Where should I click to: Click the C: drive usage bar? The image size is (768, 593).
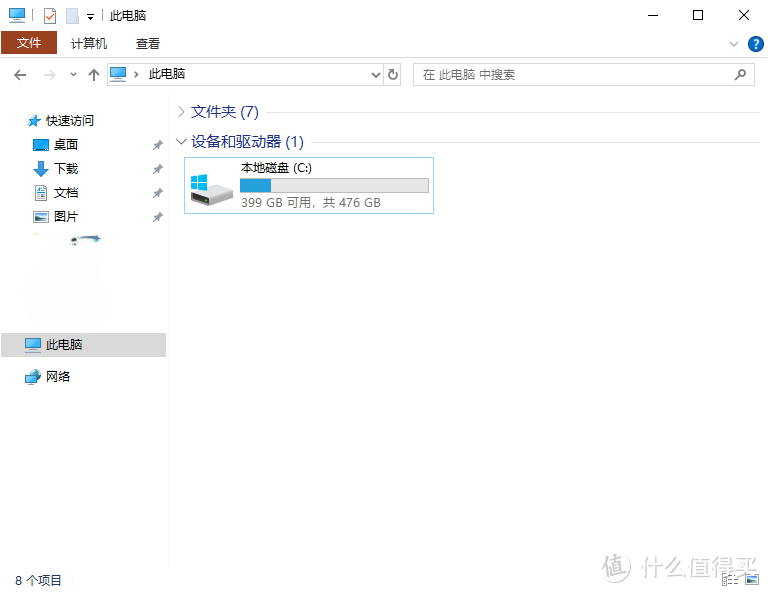[334, 185]
